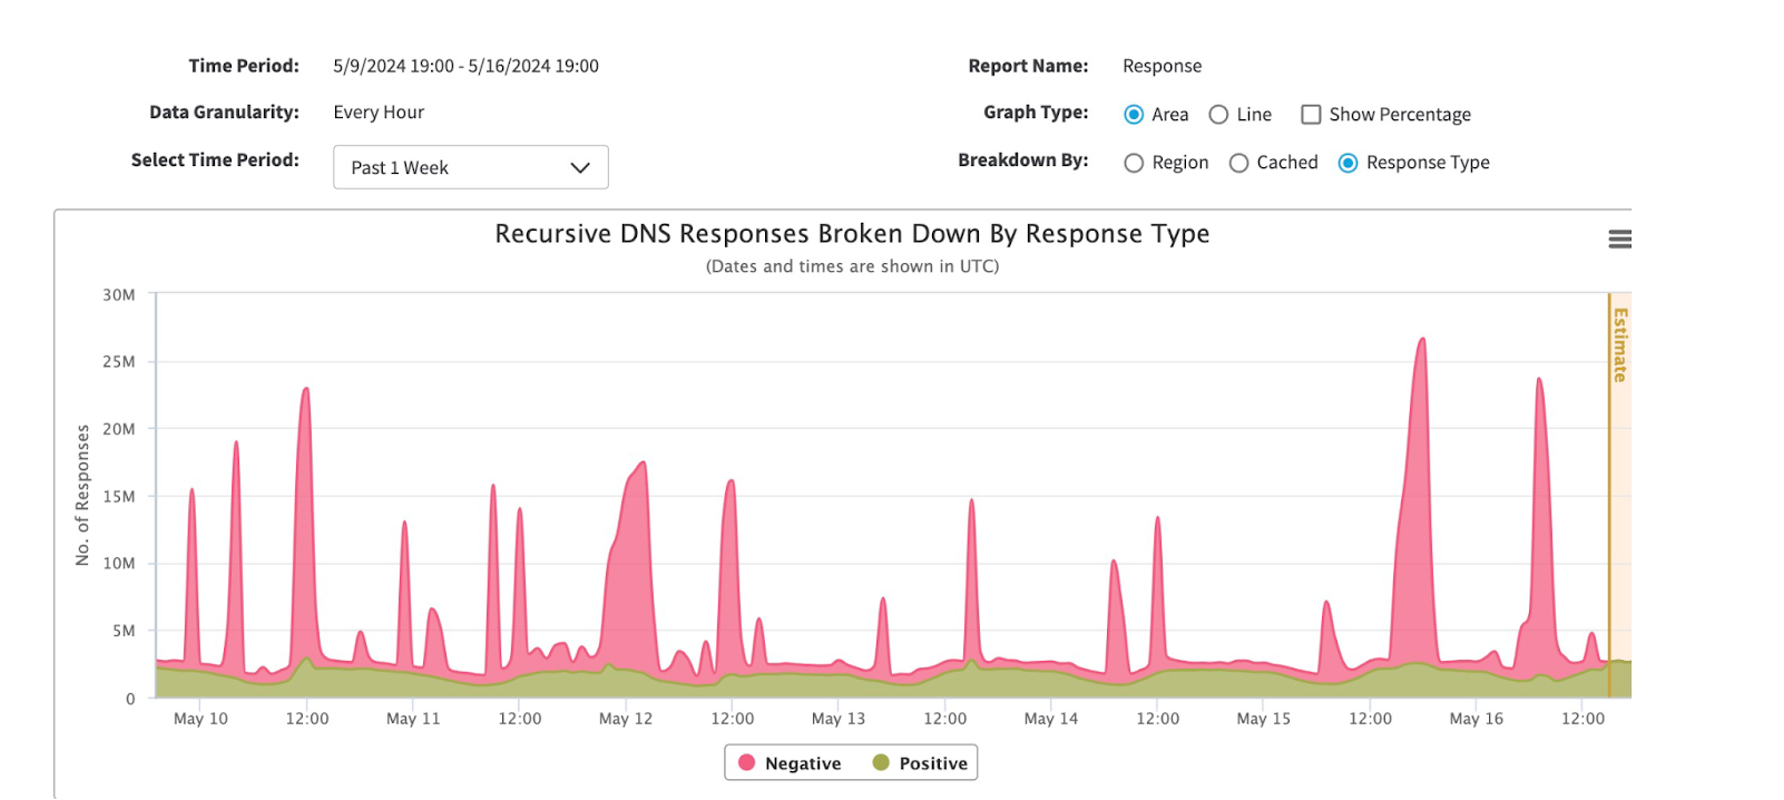
Task: Click the May 12 x-axis label
Action: pos(625,718)
